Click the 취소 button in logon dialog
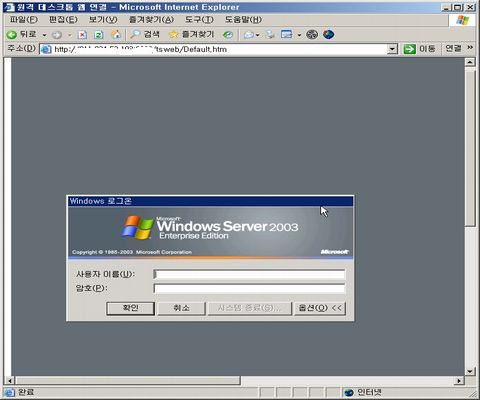 pos(181,308)
